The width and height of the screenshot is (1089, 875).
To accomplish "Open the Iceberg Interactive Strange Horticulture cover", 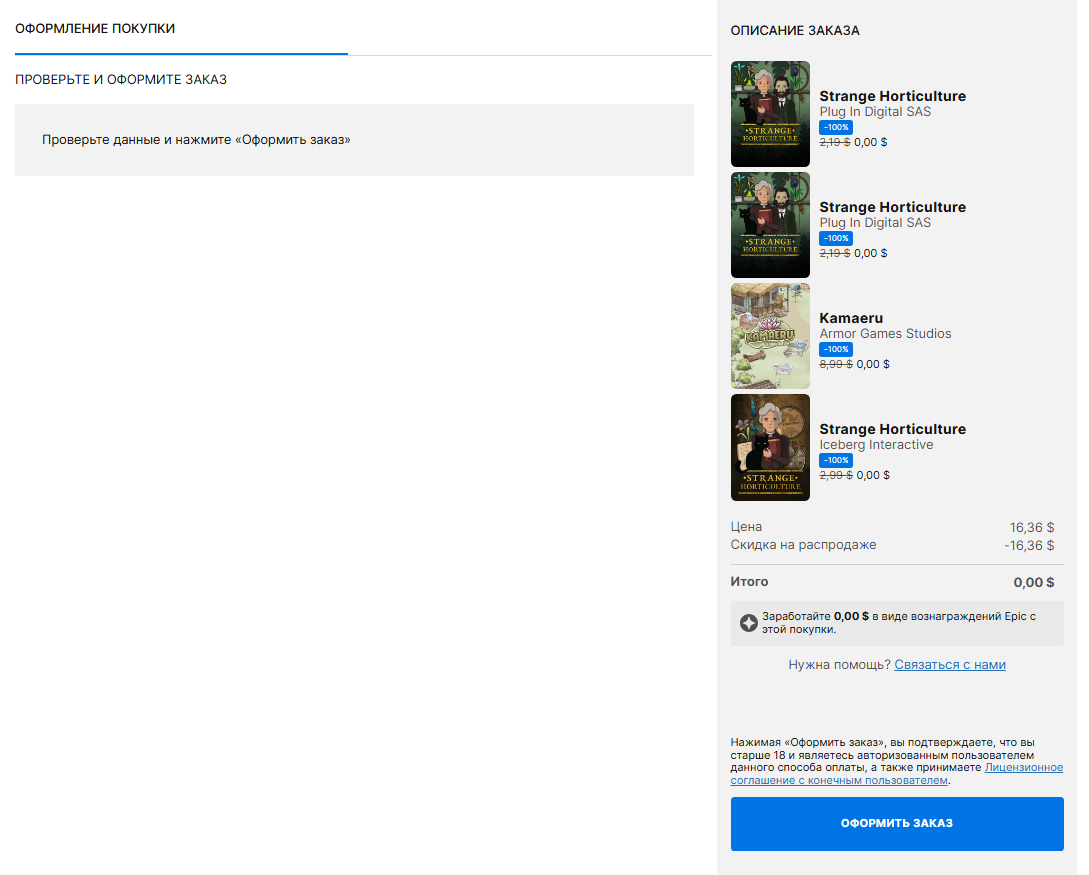I will coord(770,447).
